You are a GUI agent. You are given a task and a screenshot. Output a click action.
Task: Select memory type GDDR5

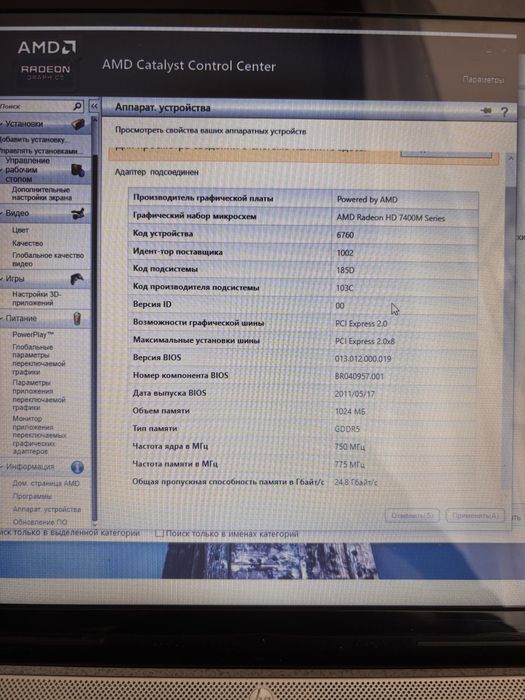[x=347, y=429]
